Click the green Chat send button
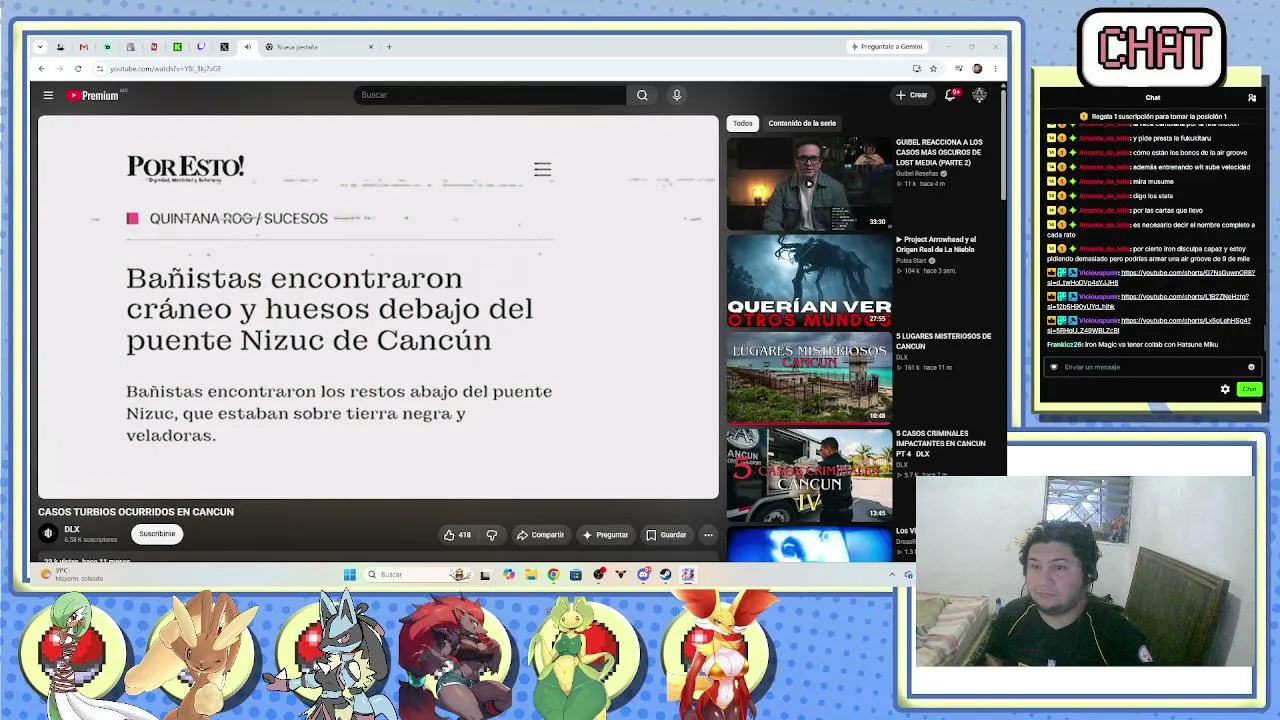Viewport: 1280px width, 720px height. pyautogui.click(x=1249, y=389)
